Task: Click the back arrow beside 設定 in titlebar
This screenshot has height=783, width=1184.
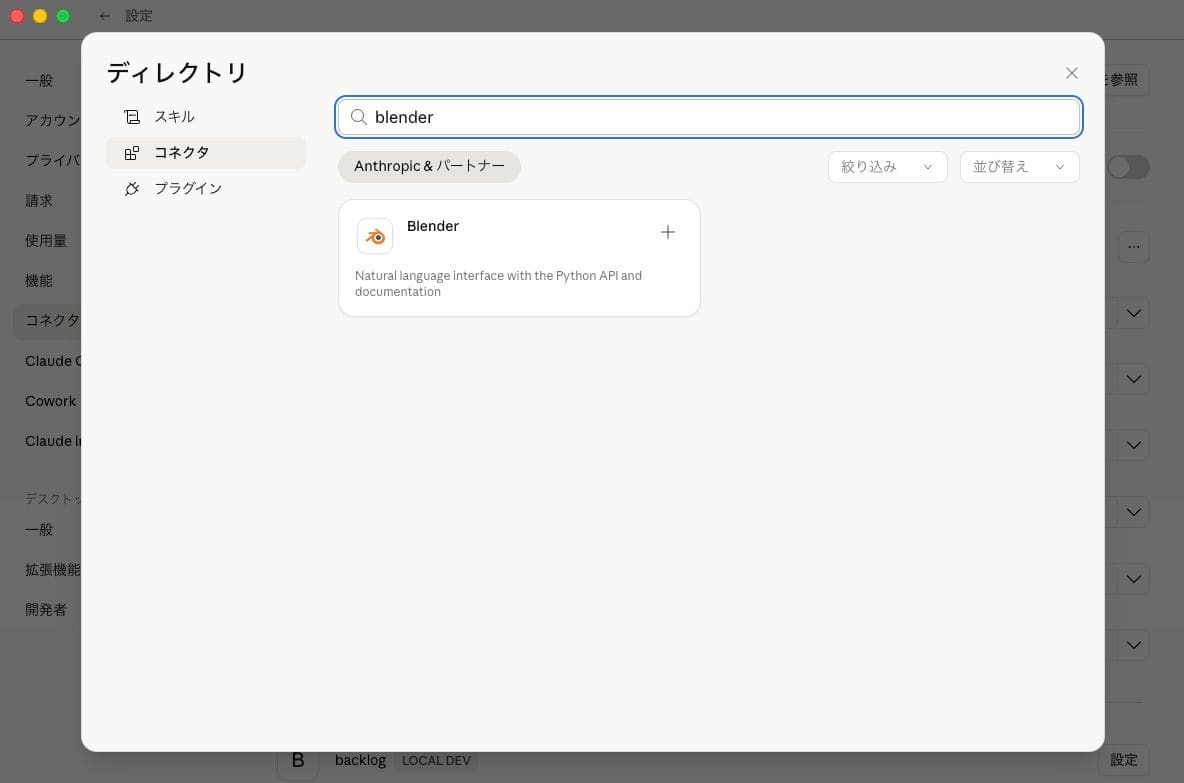Action: pyautogui.click(x=105, y=15)
